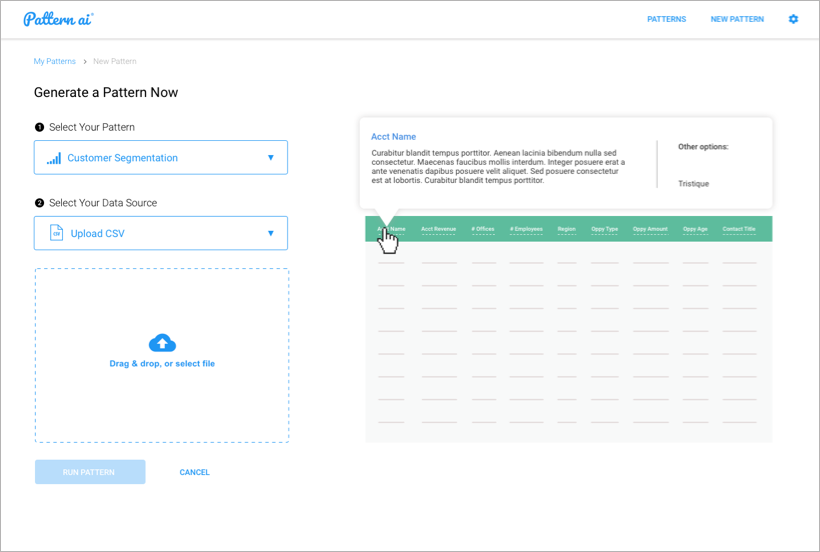Select the Contact Title column header
820x552 pixels.
pyautogui.click(x=739, y=229)
